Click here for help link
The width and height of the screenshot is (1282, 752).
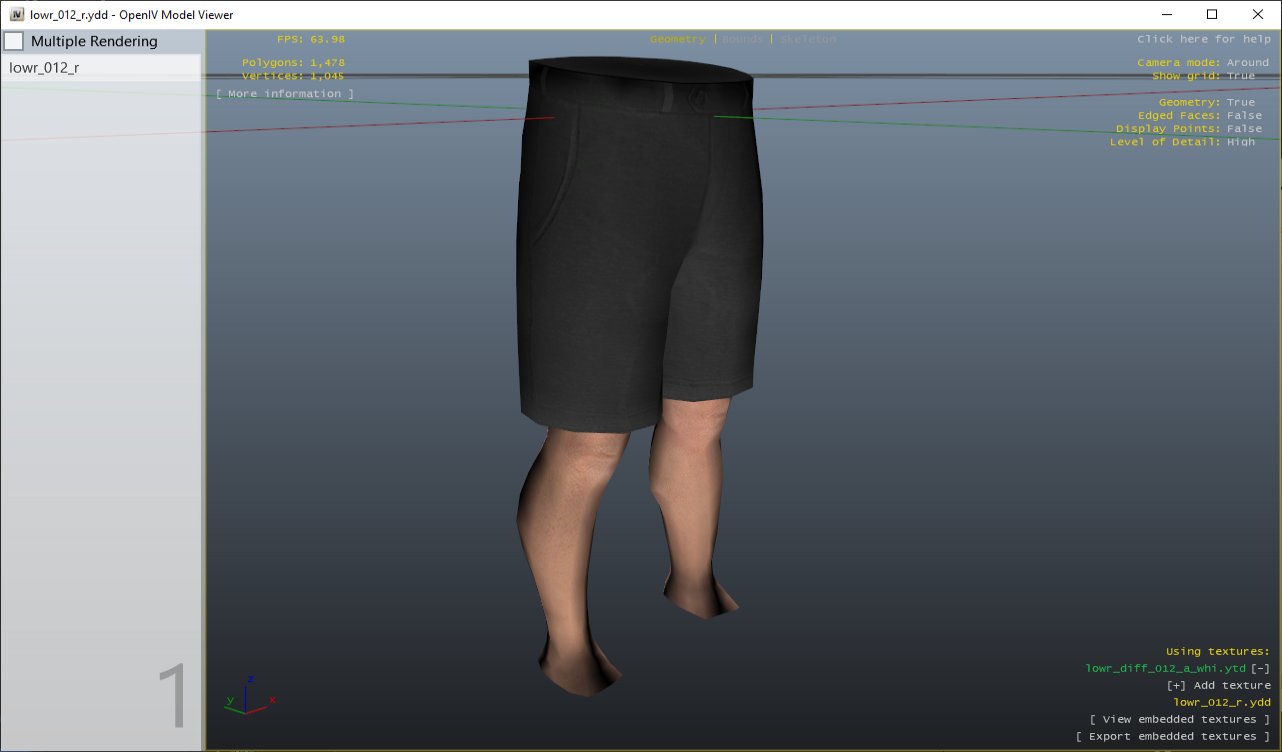coord(1204,38)
